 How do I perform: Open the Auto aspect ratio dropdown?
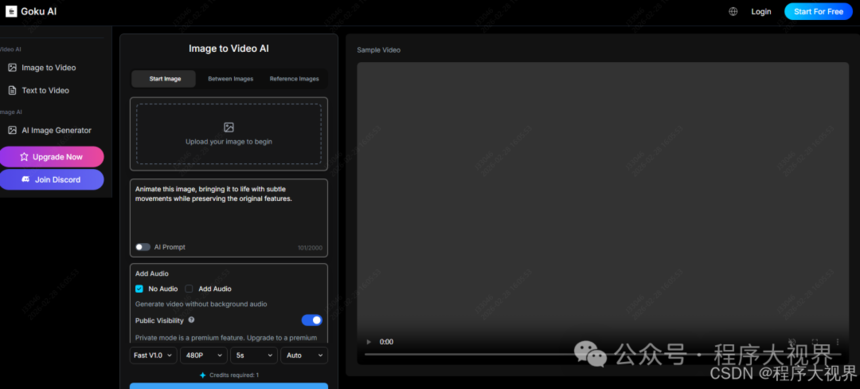pos(304,355)
